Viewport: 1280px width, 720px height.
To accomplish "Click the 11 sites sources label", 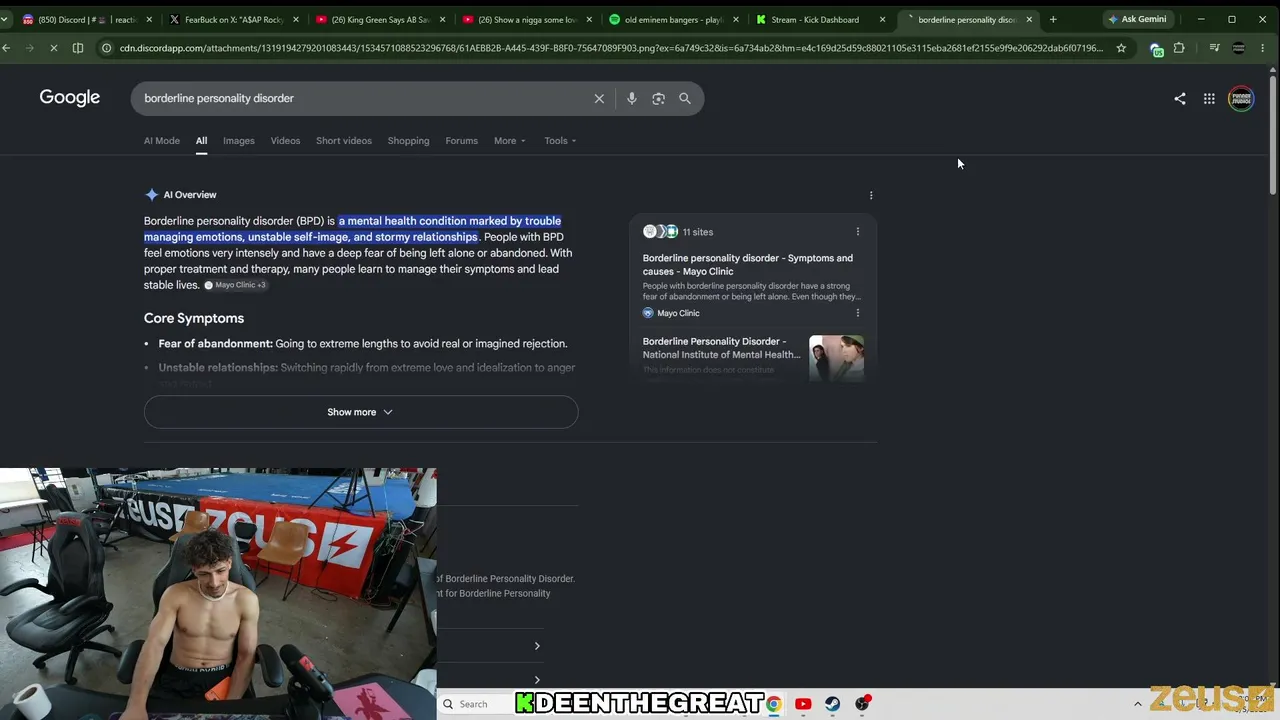I will coord(697,232).
